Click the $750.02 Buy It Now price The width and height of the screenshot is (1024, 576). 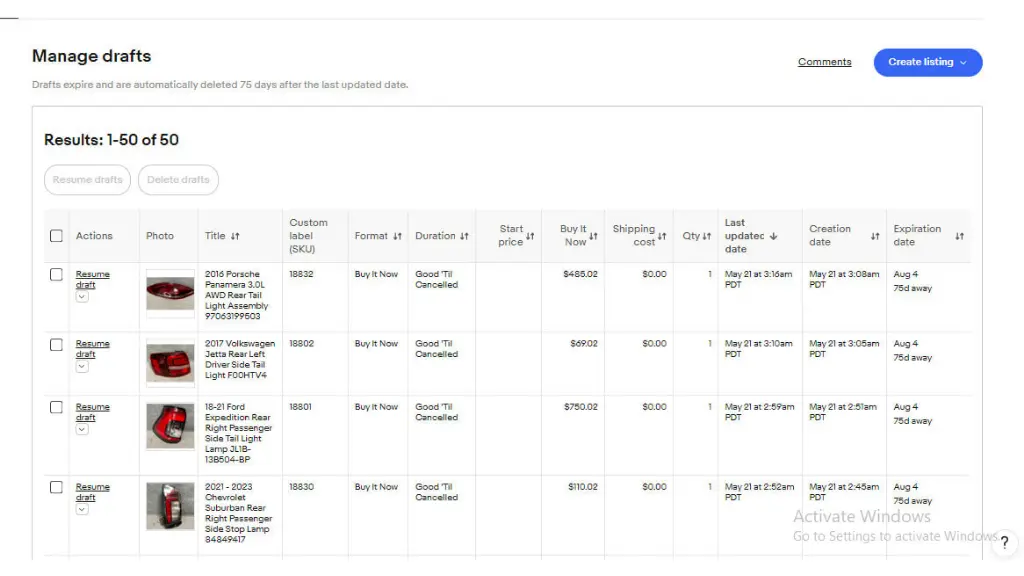click(581, 407)
